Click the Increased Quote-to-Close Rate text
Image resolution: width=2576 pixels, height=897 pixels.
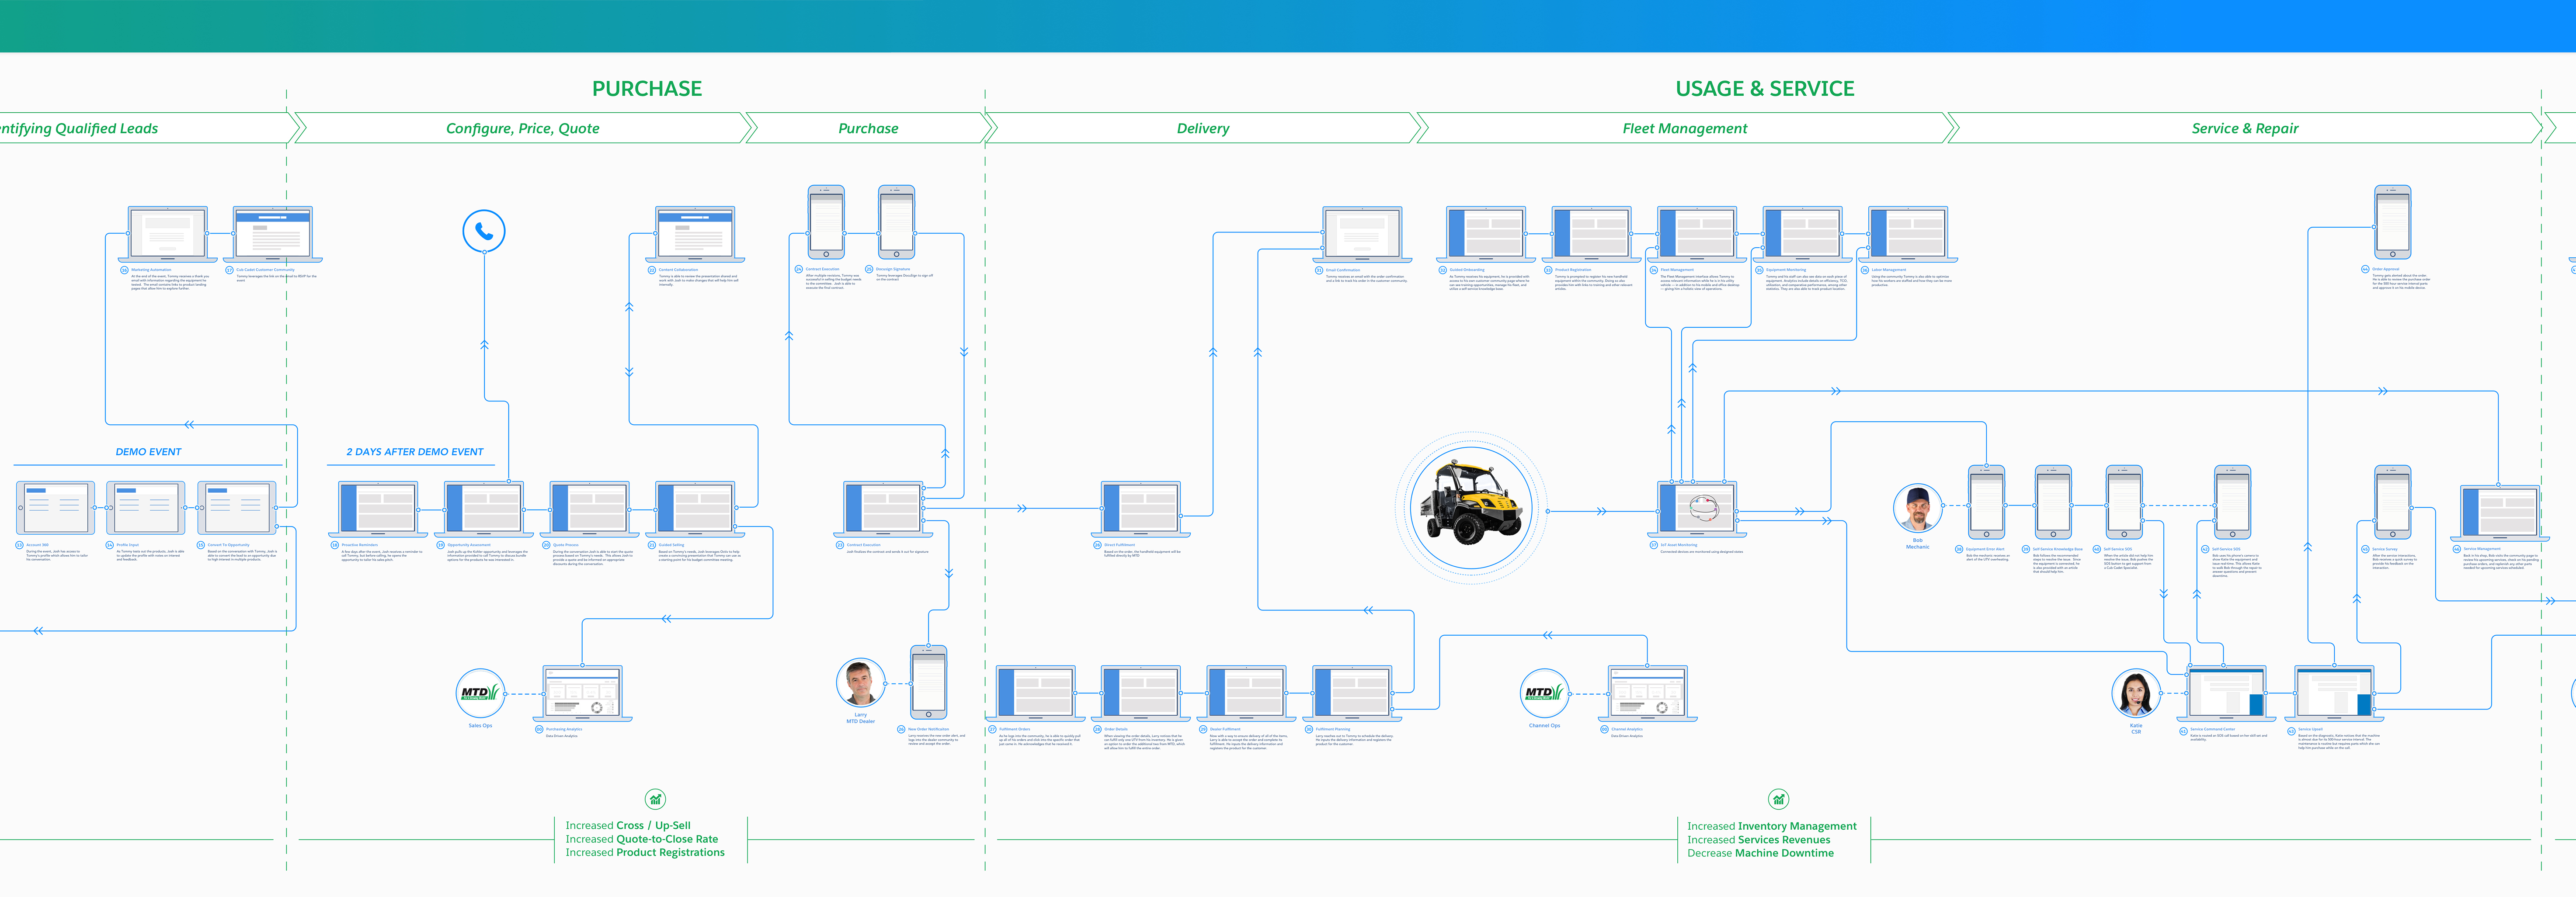pyautogui.click(x=642, y=839)
